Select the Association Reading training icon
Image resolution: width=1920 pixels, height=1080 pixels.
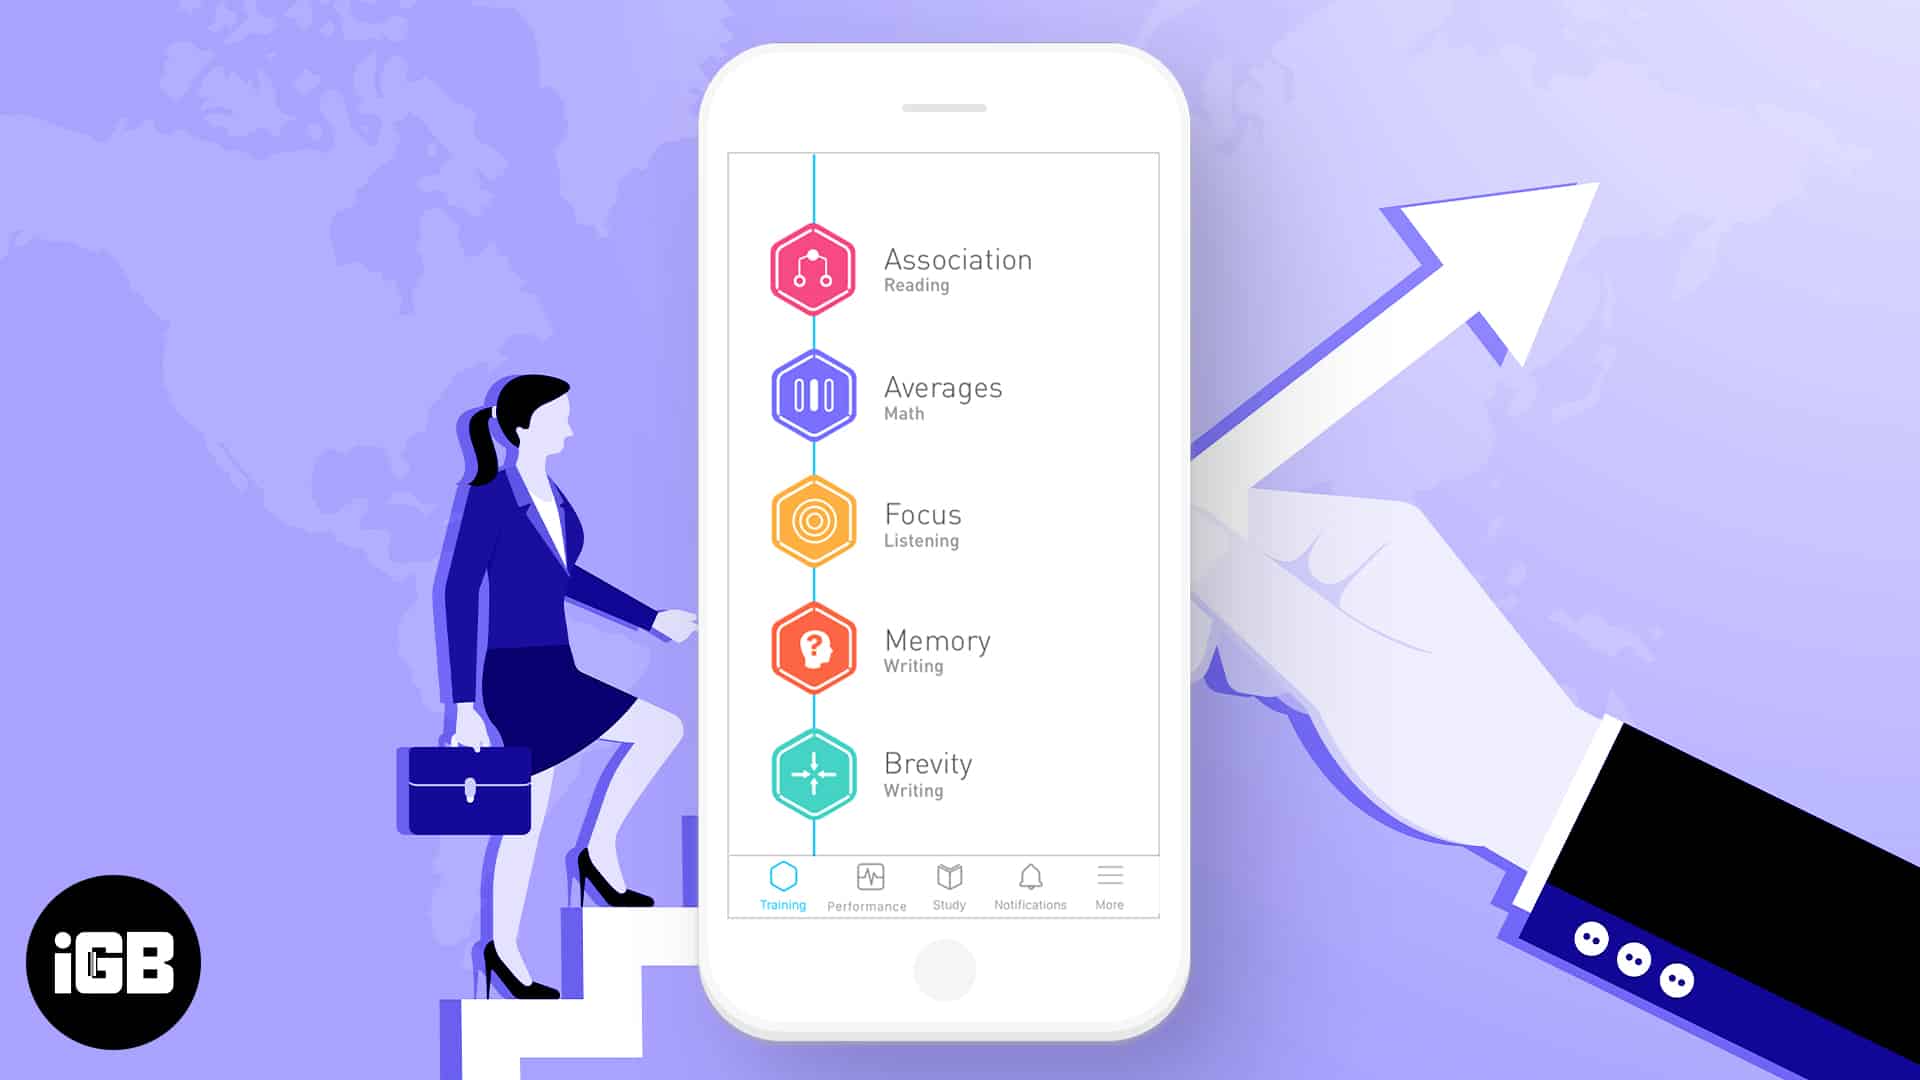point(814,268)
